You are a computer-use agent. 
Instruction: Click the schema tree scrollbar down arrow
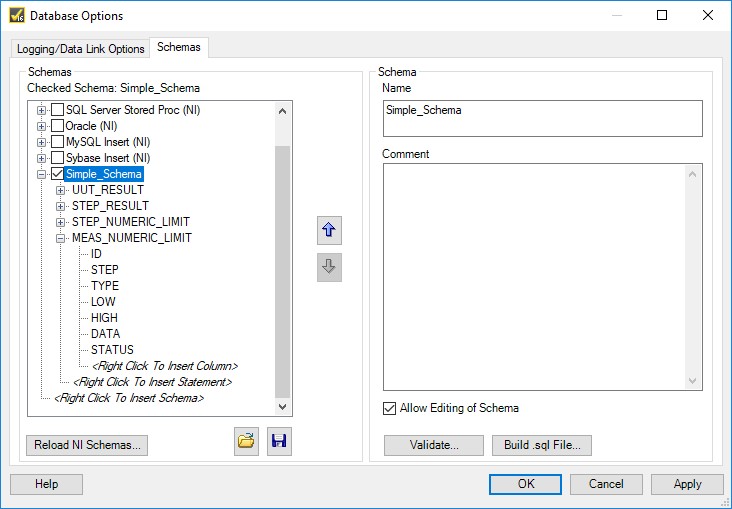pyautogui.click(x=282, y=407)
